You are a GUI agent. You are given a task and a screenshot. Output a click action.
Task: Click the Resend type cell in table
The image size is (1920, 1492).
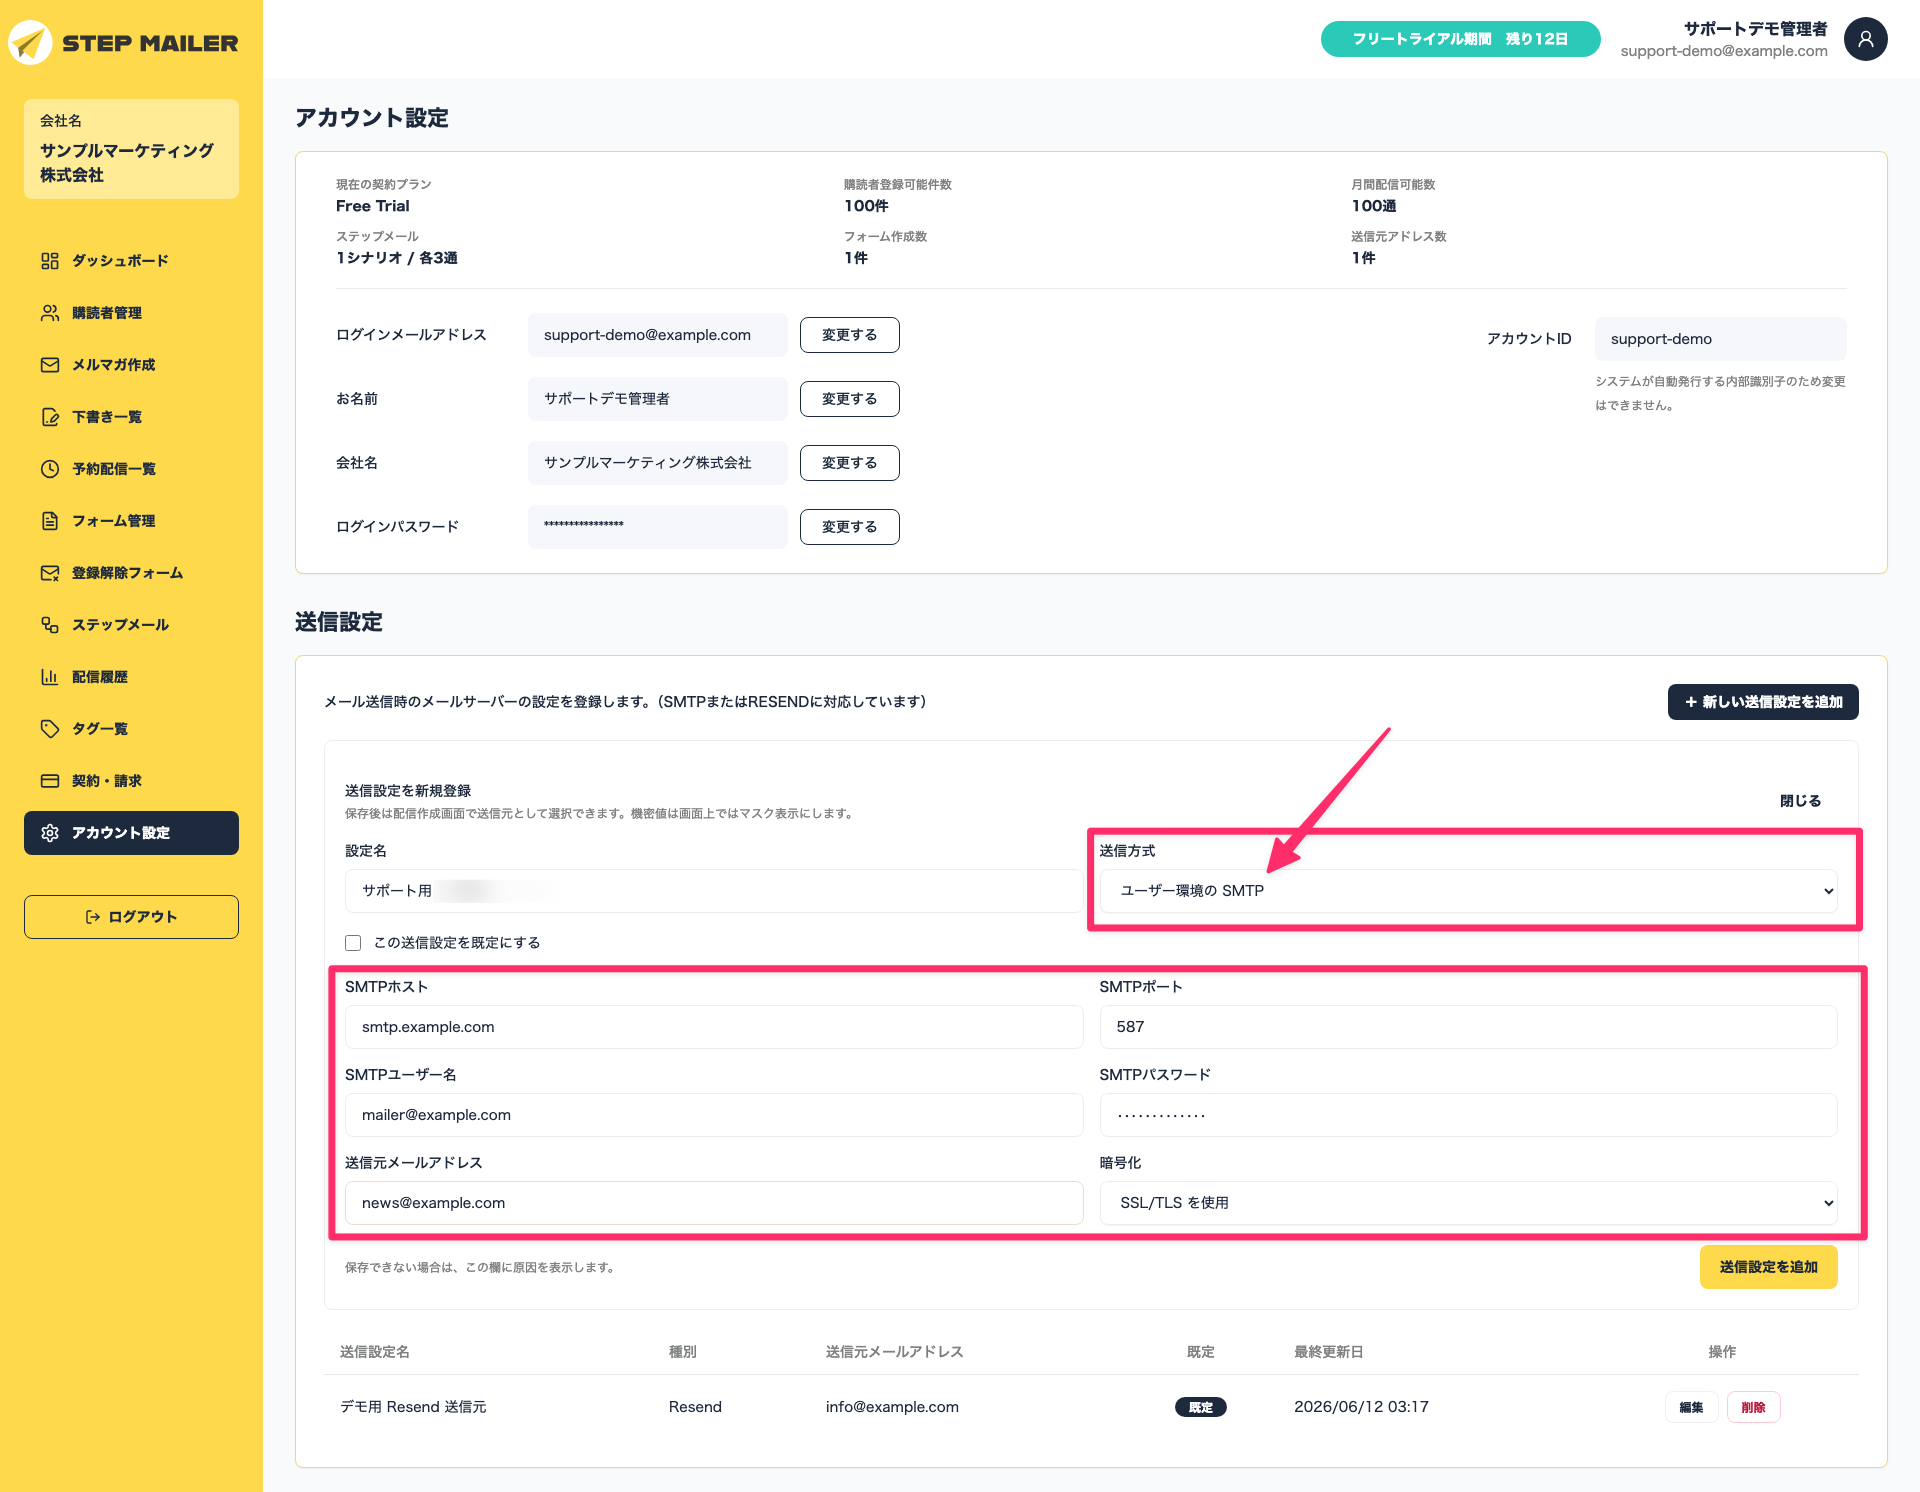pos(695,1407)
